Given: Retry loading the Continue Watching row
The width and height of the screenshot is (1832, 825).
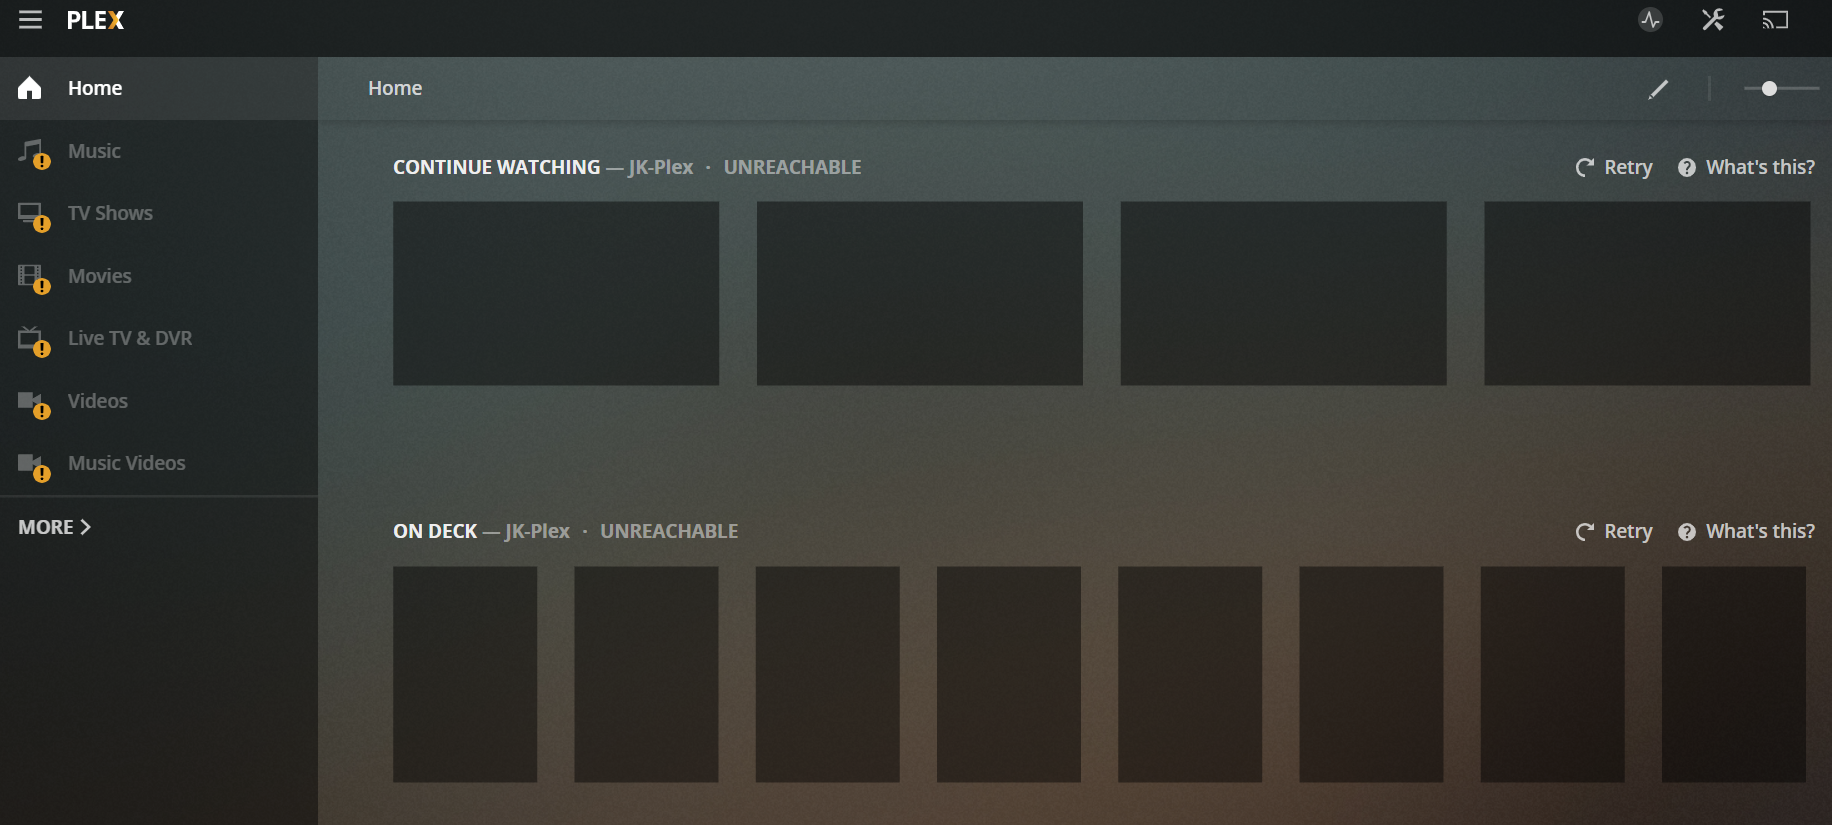Looking at the screenshot, I should (1614, 167).
